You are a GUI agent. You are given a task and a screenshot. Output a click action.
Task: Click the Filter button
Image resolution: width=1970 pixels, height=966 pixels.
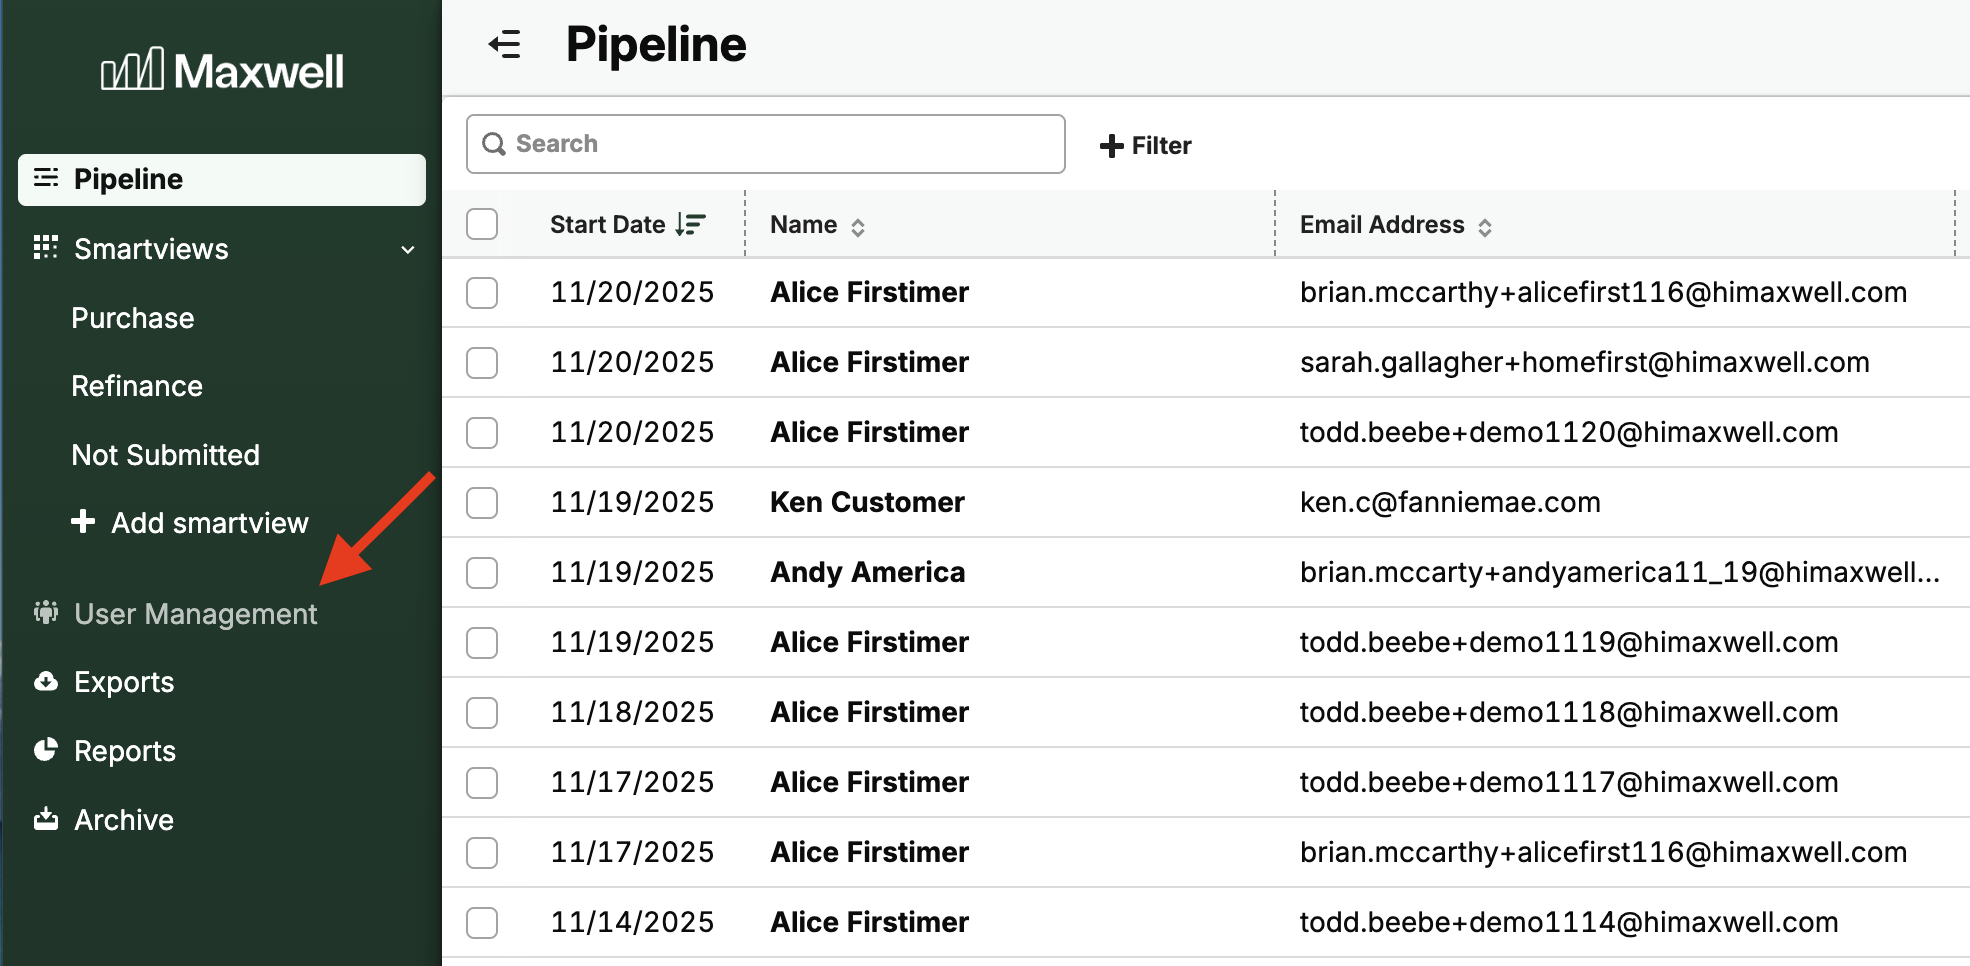[1146, 146]
